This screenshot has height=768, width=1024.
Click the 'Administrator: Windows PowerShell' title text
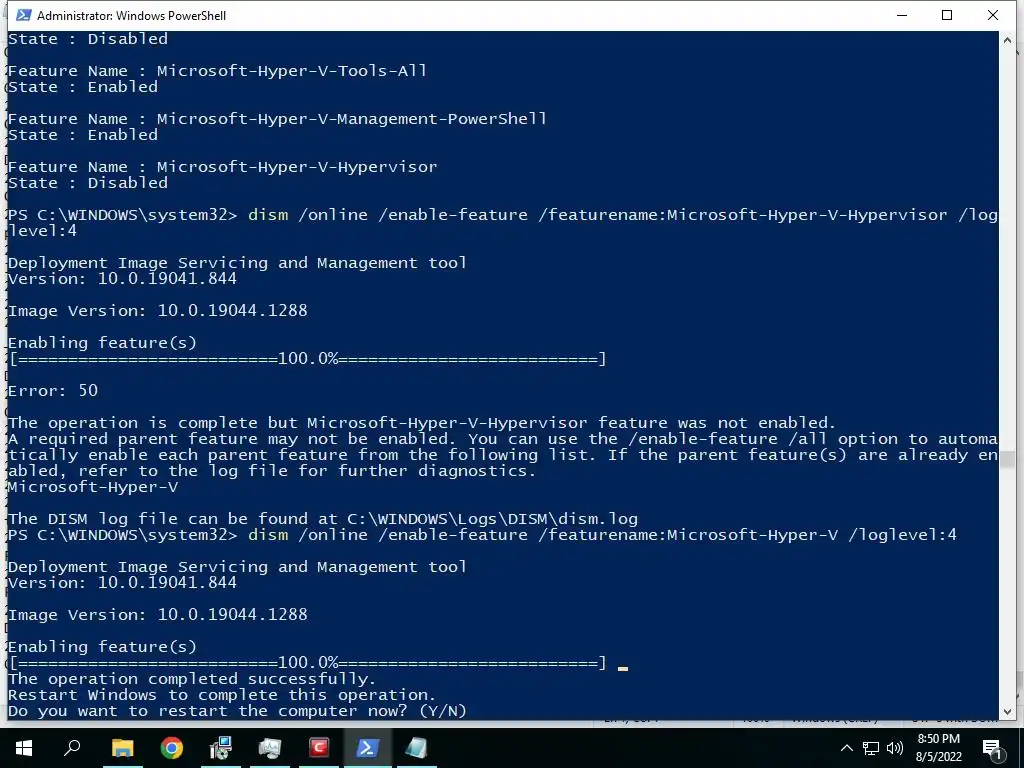point(131,16)
